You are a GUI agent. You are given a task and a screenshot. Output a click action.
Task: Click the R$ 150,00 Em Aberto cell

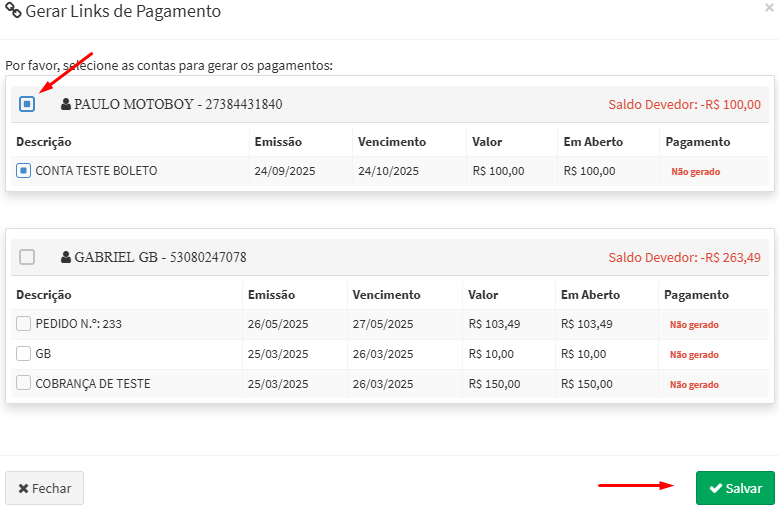[x=587, y=384]
